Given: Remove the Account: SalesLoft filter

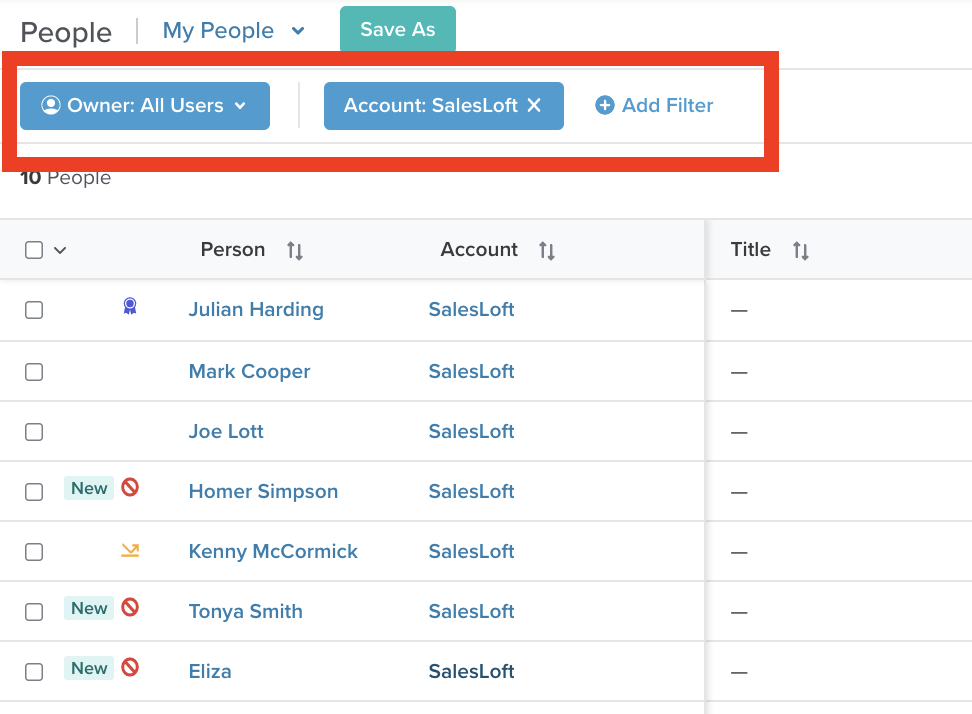Looking at the screenshot, I should 533,105.
